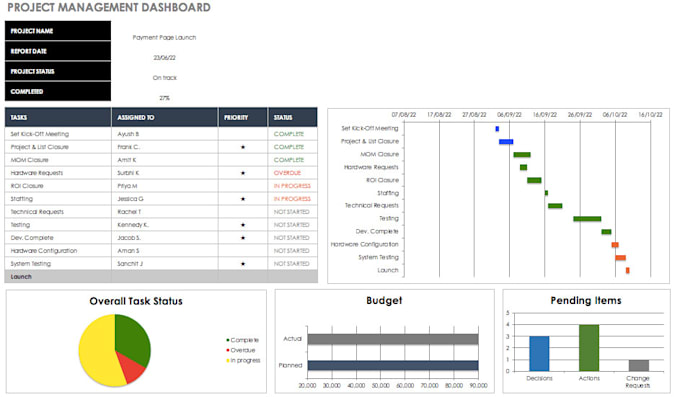Image resolution: width=680 pixels, height=397 pixels.
Task: Click assignee 'Sanchit J' cell
Action: [x=165, y=264]
